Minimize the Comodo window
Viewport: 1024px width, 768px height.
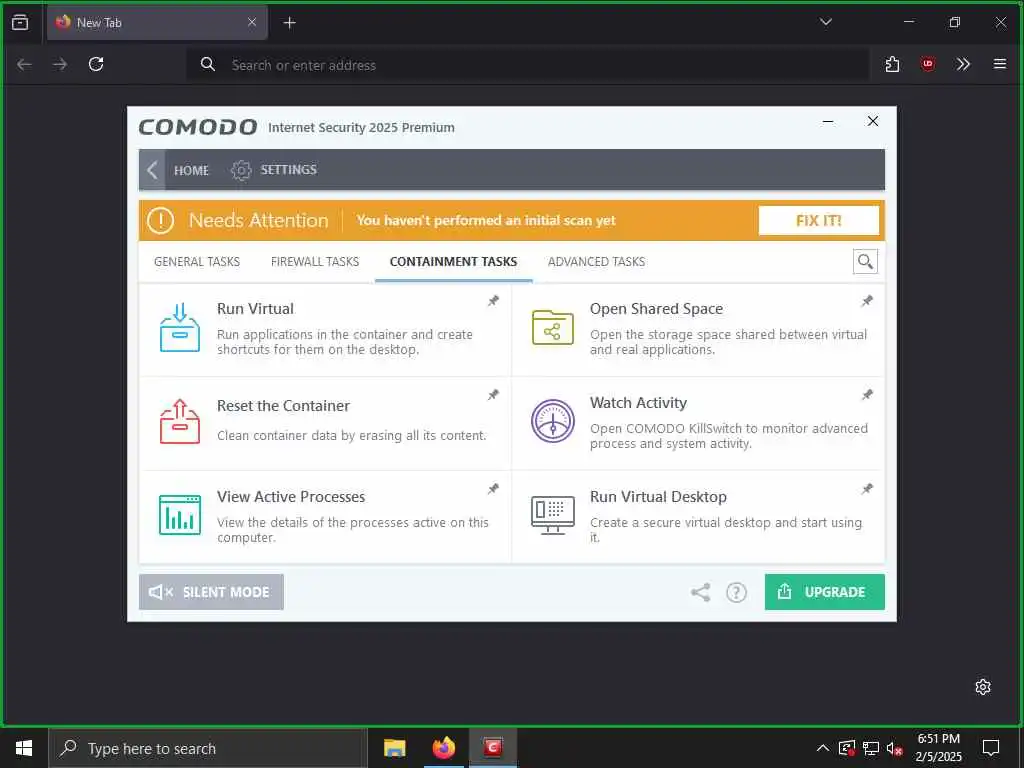point(827,121)
